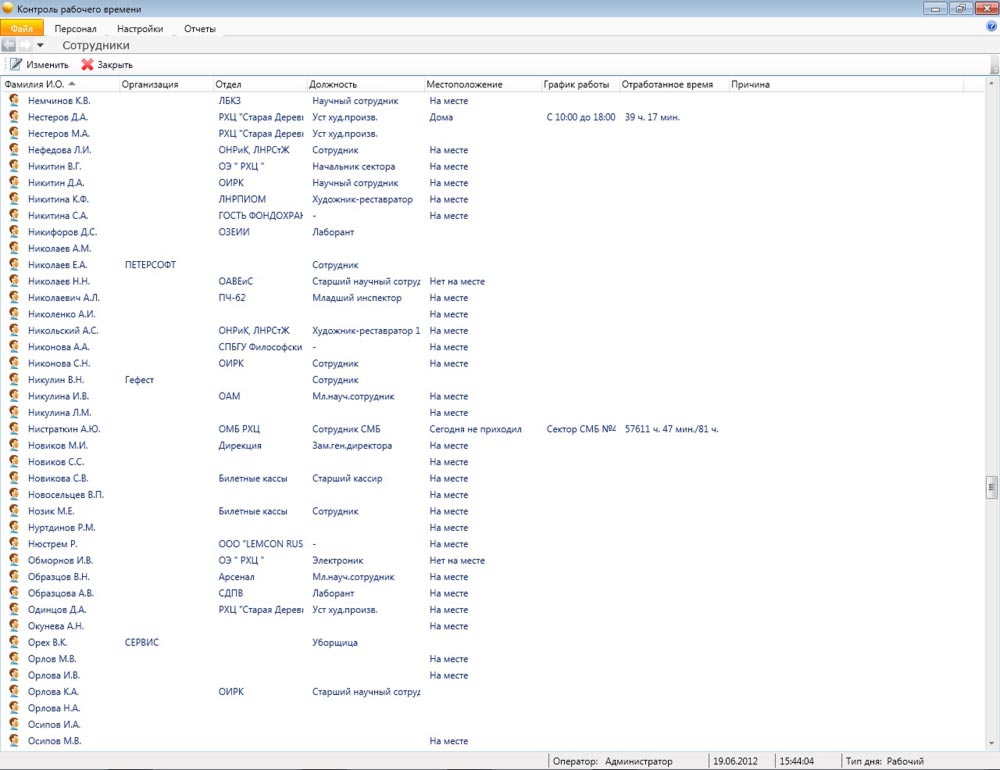Open the navigation history dropdown arrow
The image size is (1000, 770).
40,45
